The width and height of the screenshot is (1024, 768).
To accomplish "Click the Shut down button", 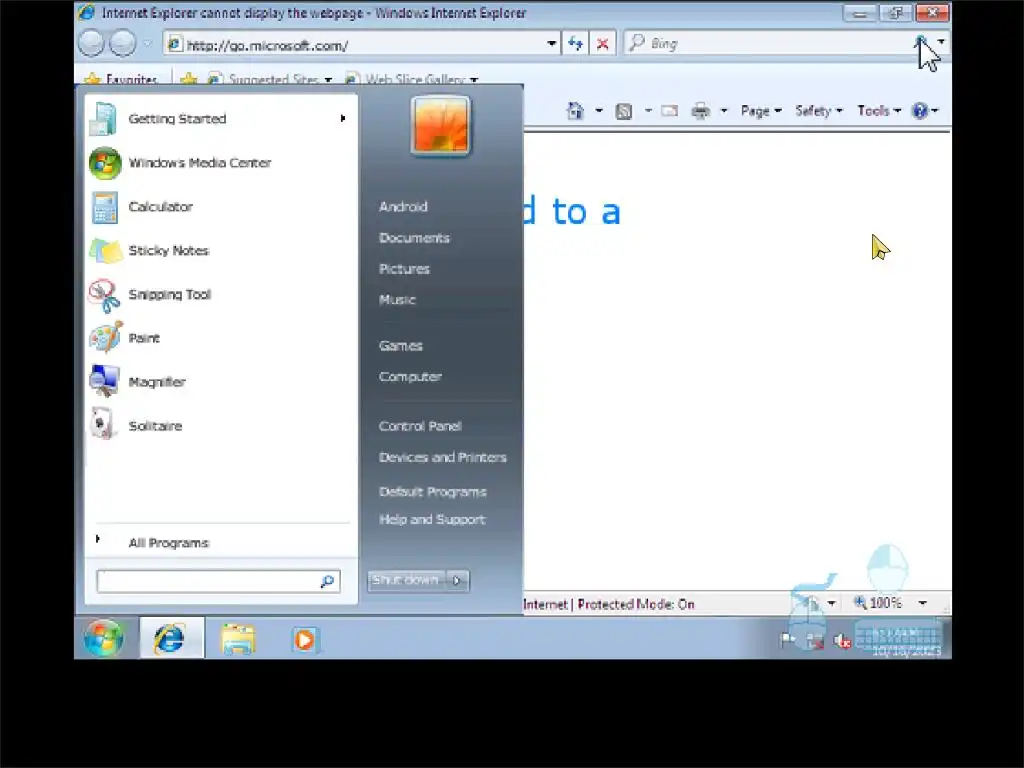I will click(x=406, y=580).
